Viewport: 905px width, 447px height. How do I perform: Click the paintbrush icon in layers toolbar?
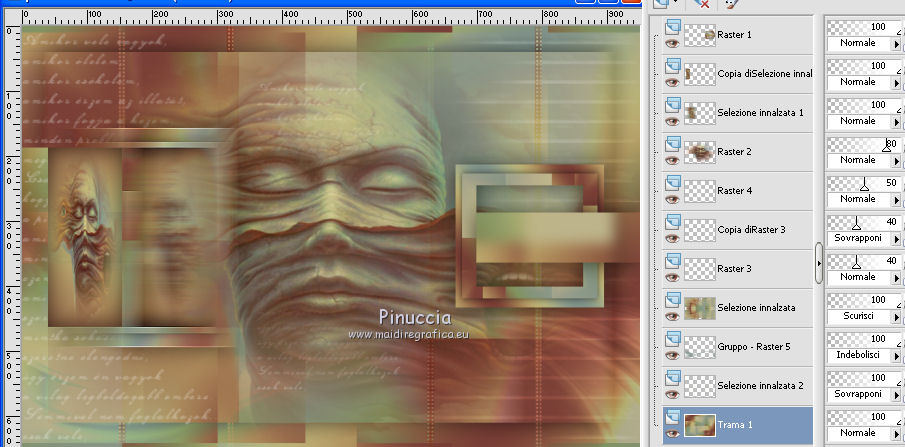(730, 3)
